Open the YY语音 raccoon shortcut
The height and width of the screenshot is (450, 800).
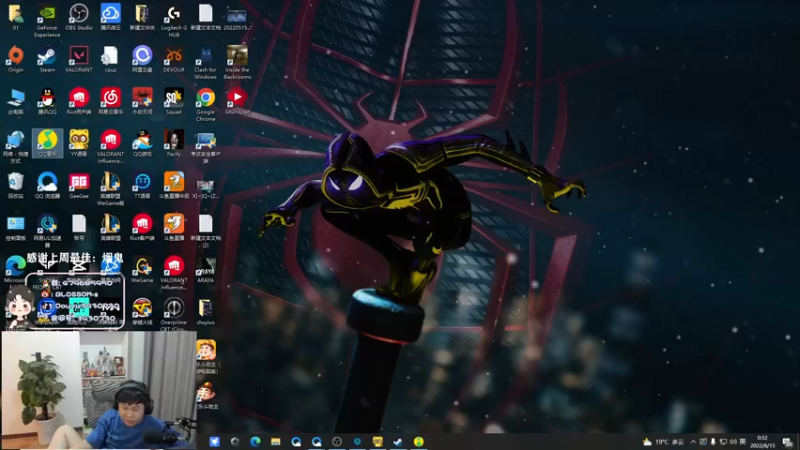[x=79, y=143]
